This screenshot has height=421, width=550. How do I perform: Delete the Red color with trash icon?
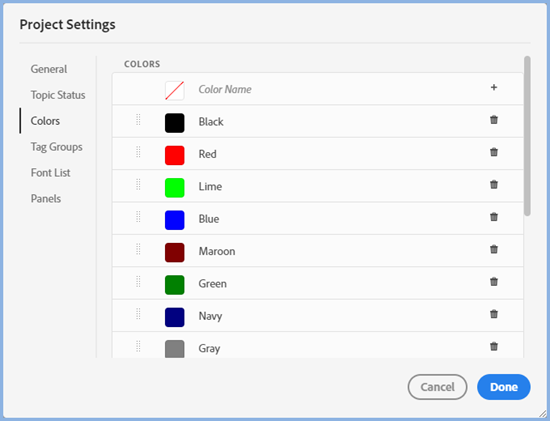tap(494, 152)
